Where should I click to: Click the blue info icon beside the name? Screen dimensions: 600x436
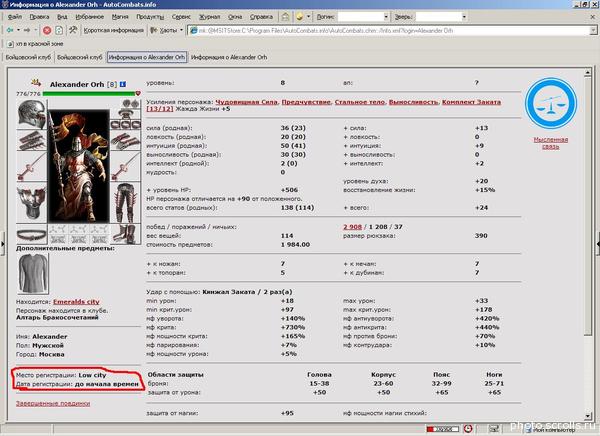[x=122, y=84]
